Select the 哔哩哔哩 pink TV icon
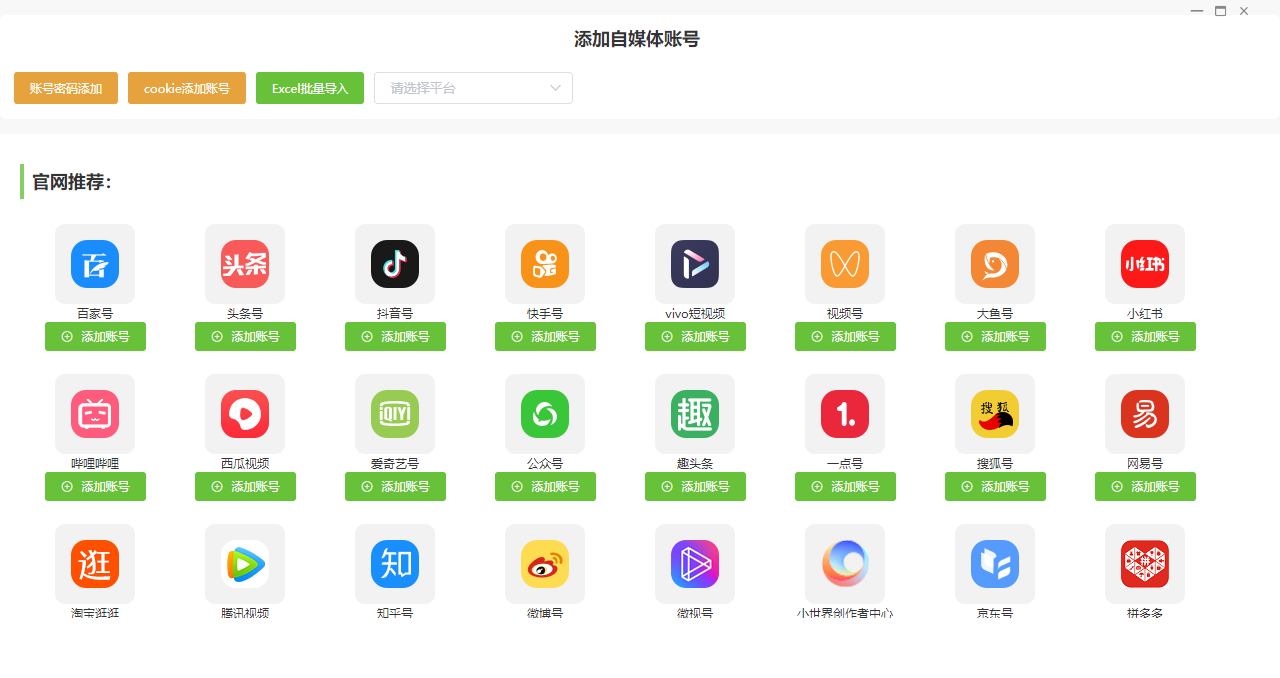This screenshot has height=678, width=1280. (95, 414)
